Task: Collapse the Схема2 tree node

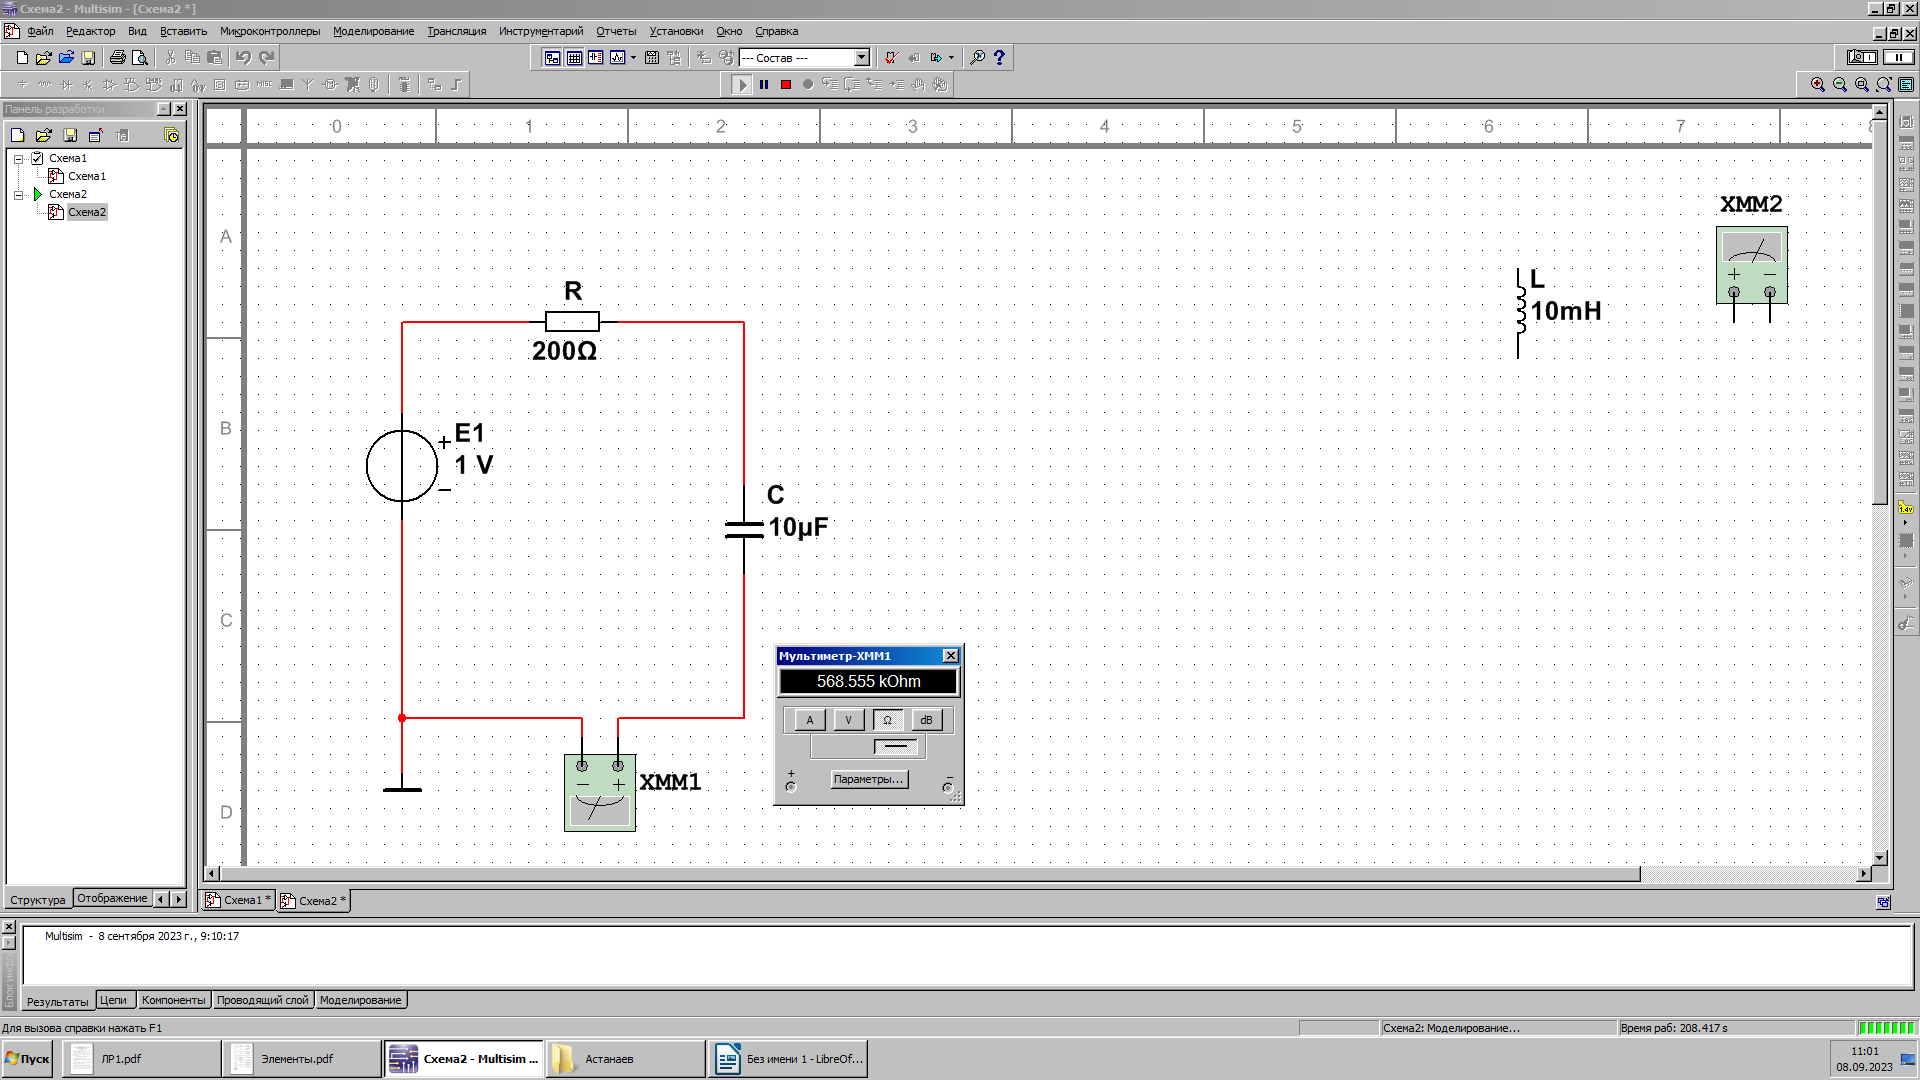Action: click(x=18, y=194)
